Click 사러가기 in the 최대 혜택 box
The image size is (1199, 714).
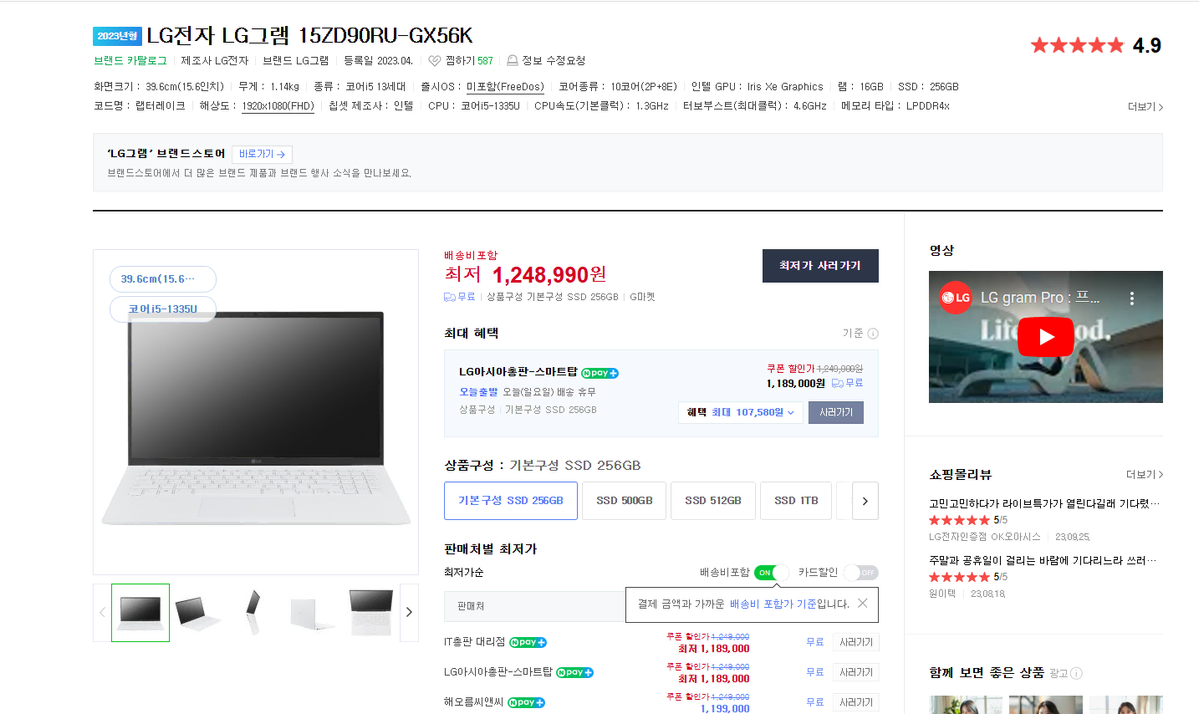836,413
